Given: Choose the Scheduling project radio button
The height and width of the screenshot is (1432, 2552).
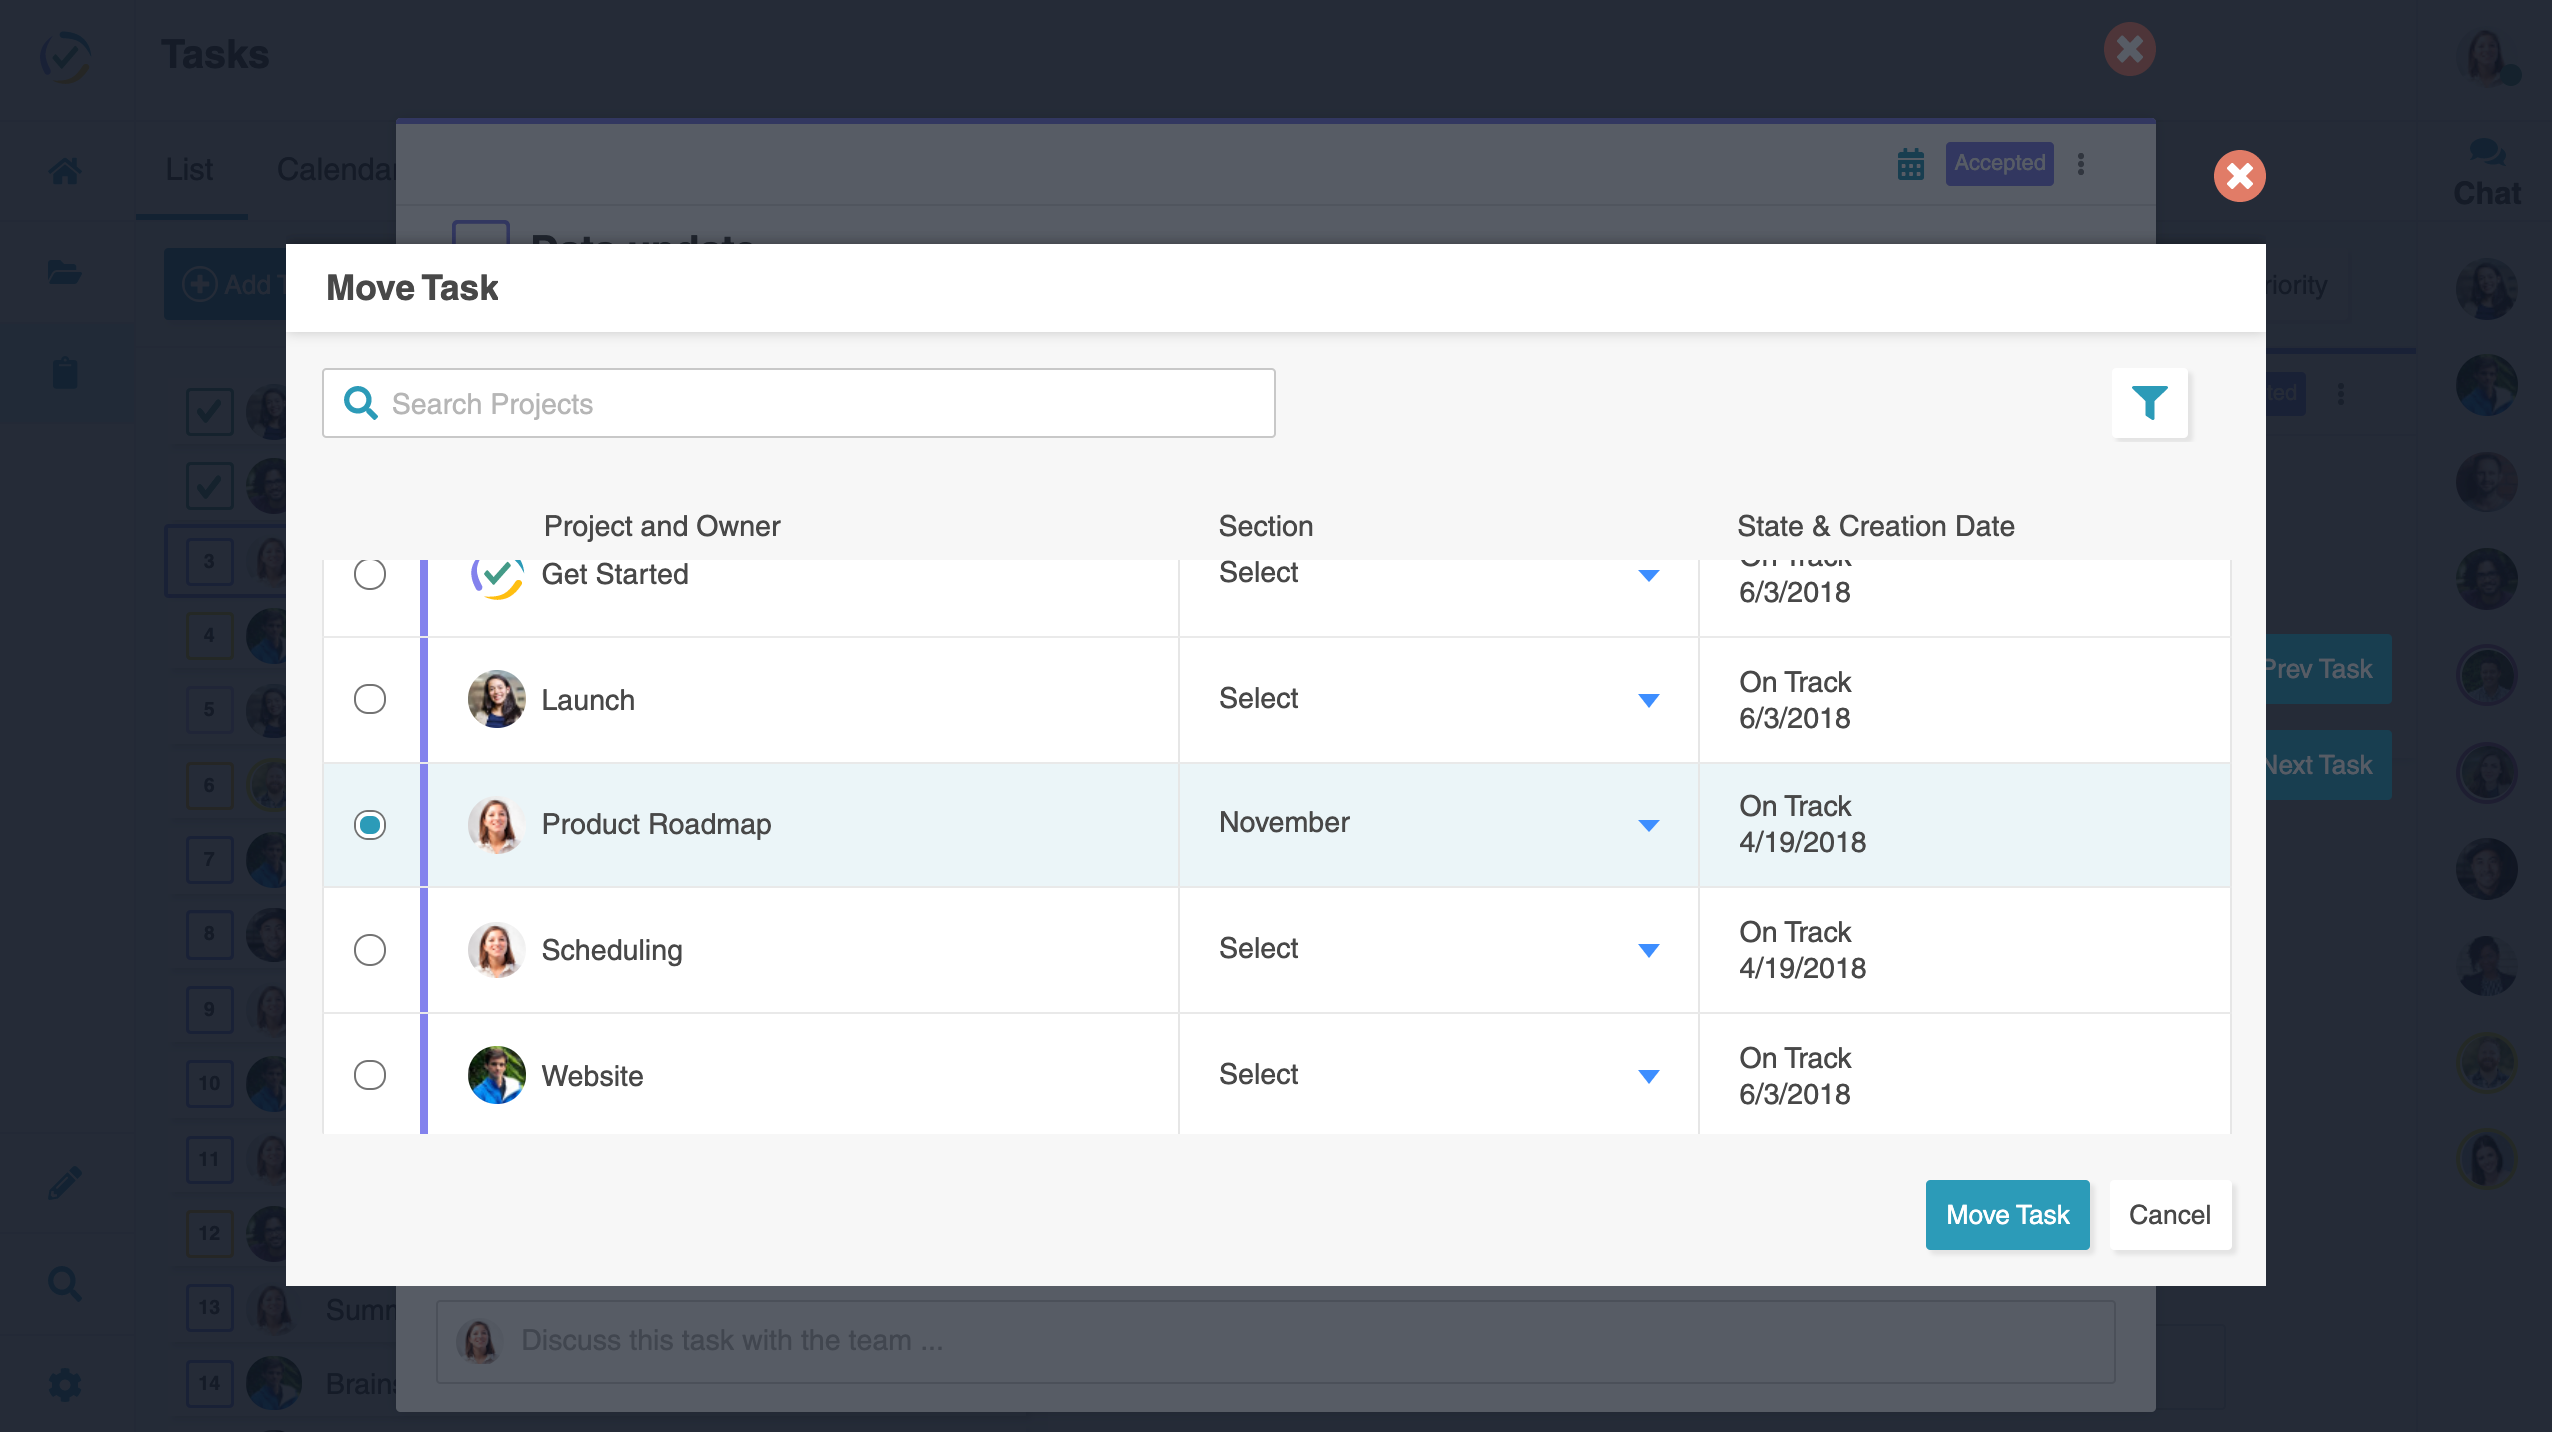Looking at the screenshot, I should (x=370, y=950).
